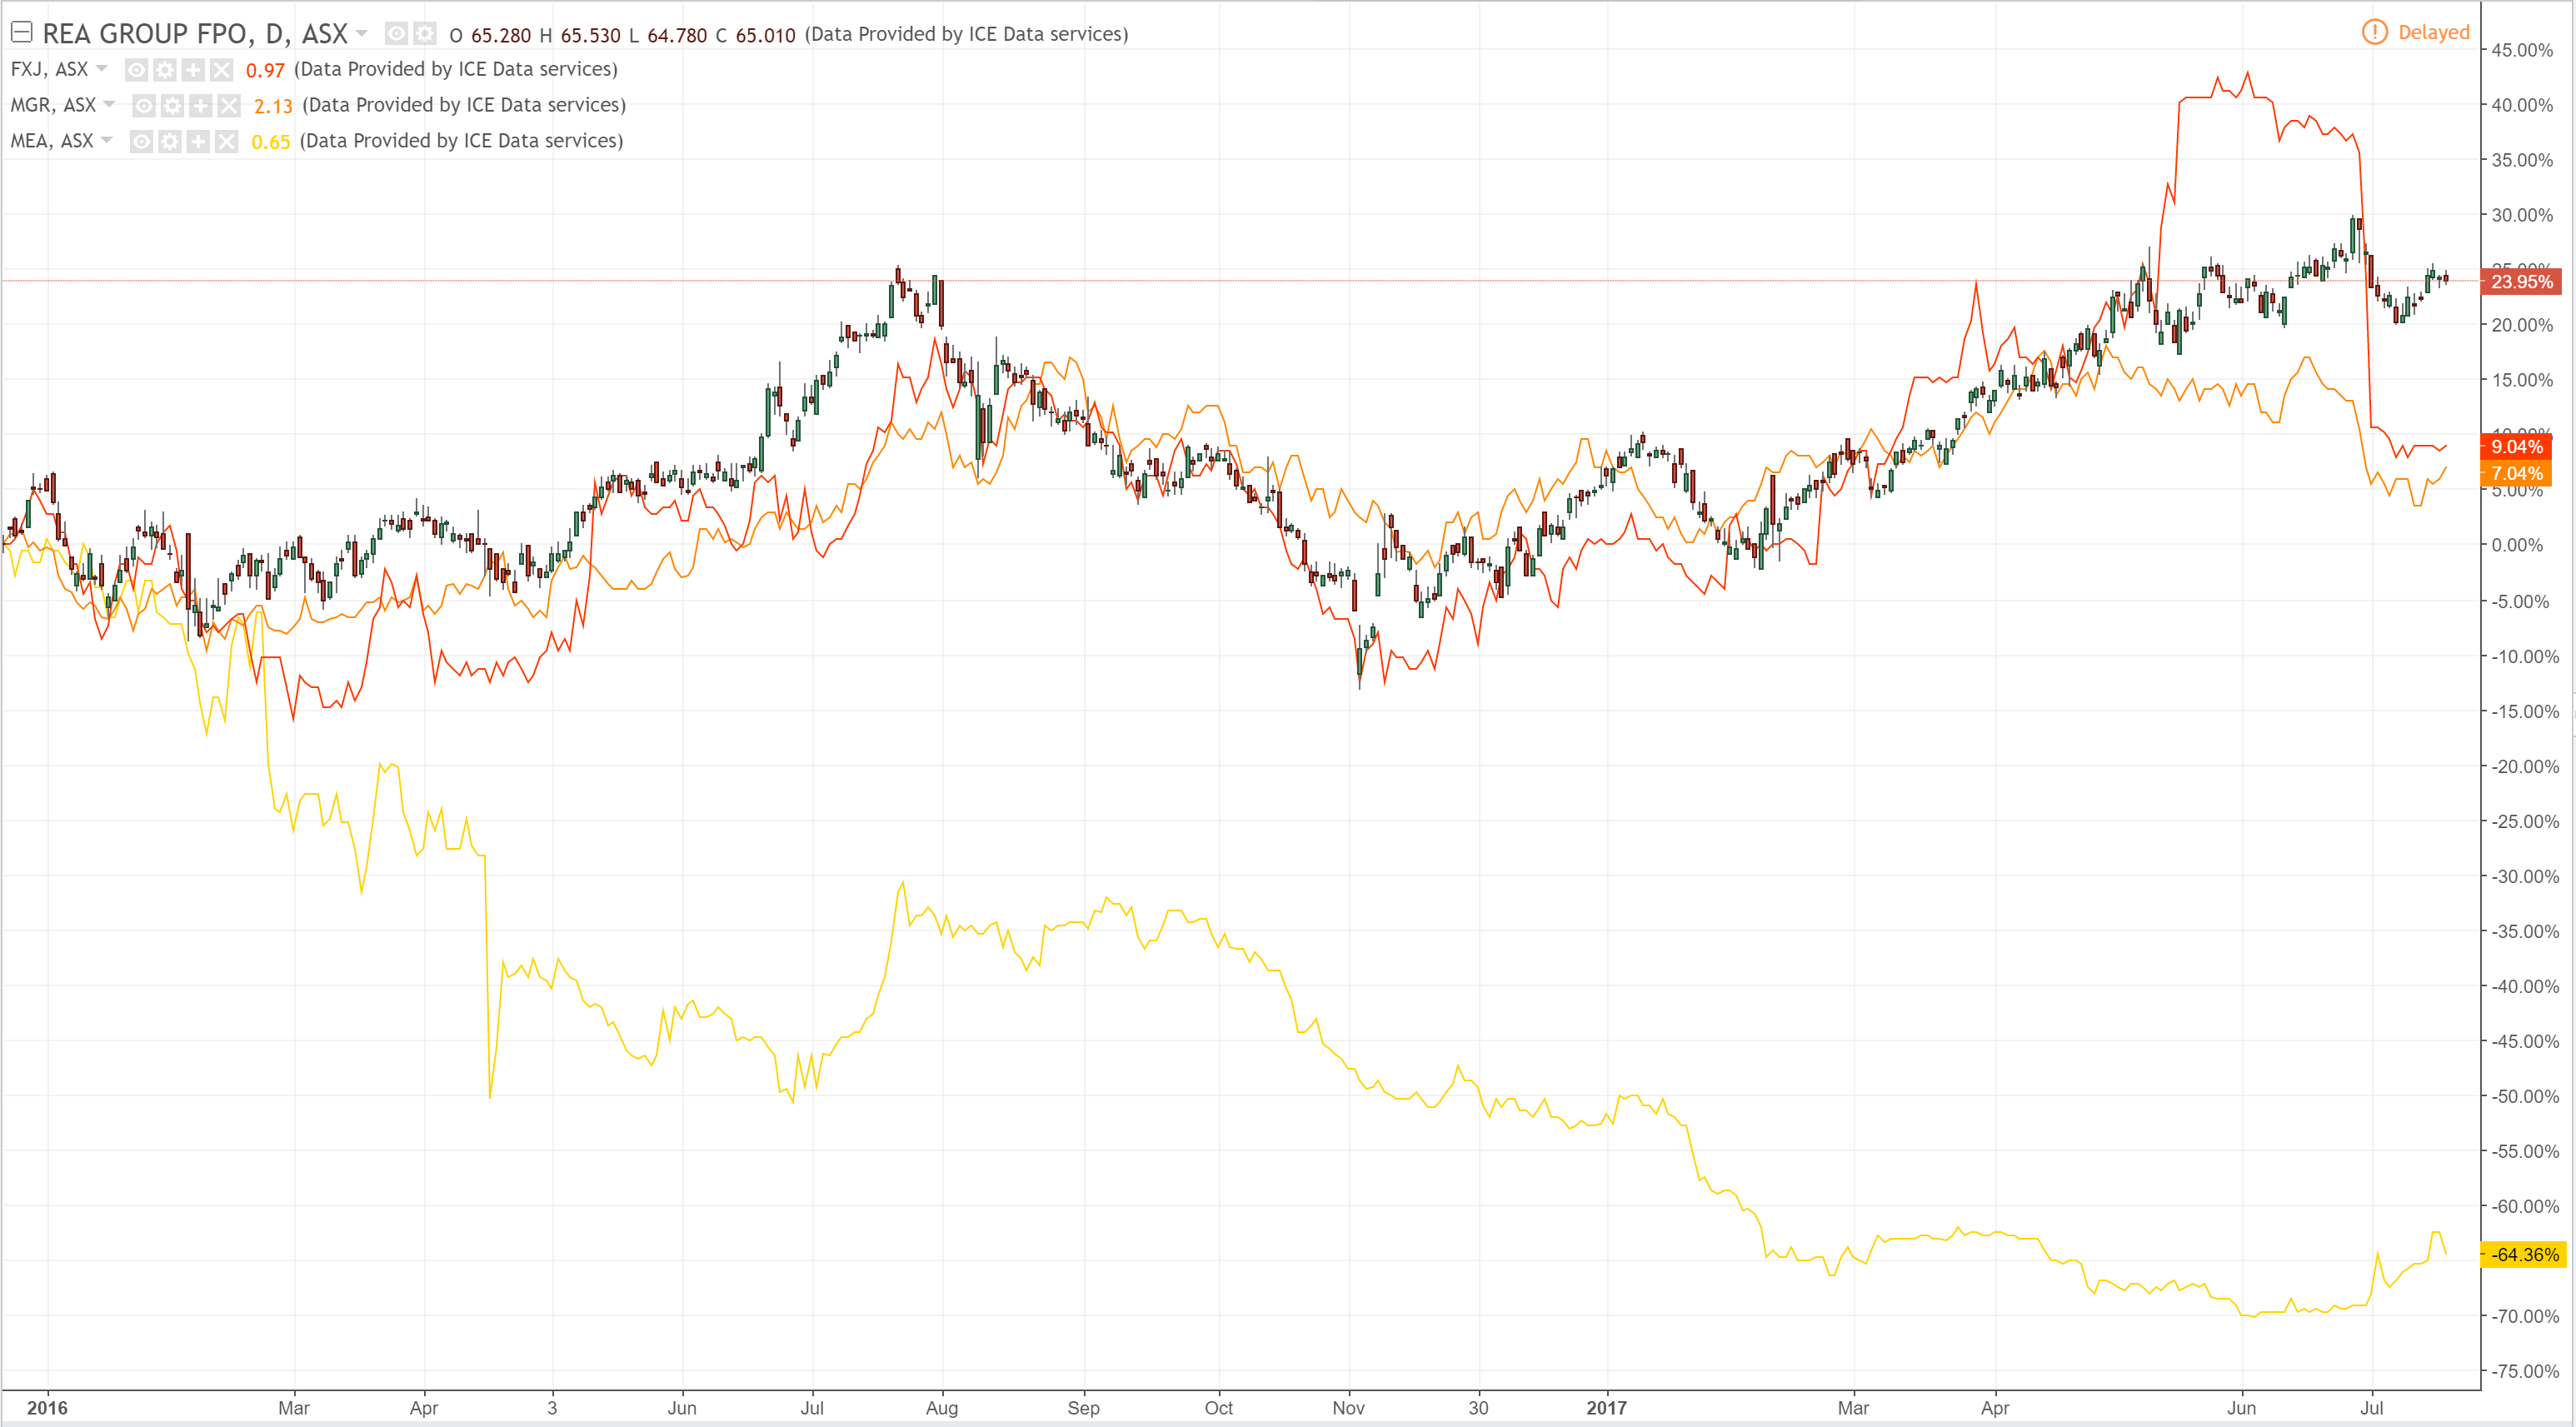Open FXJ series settings gear
The height and width of the screenshot is (1427, 2576).
(x=165, y=70)
